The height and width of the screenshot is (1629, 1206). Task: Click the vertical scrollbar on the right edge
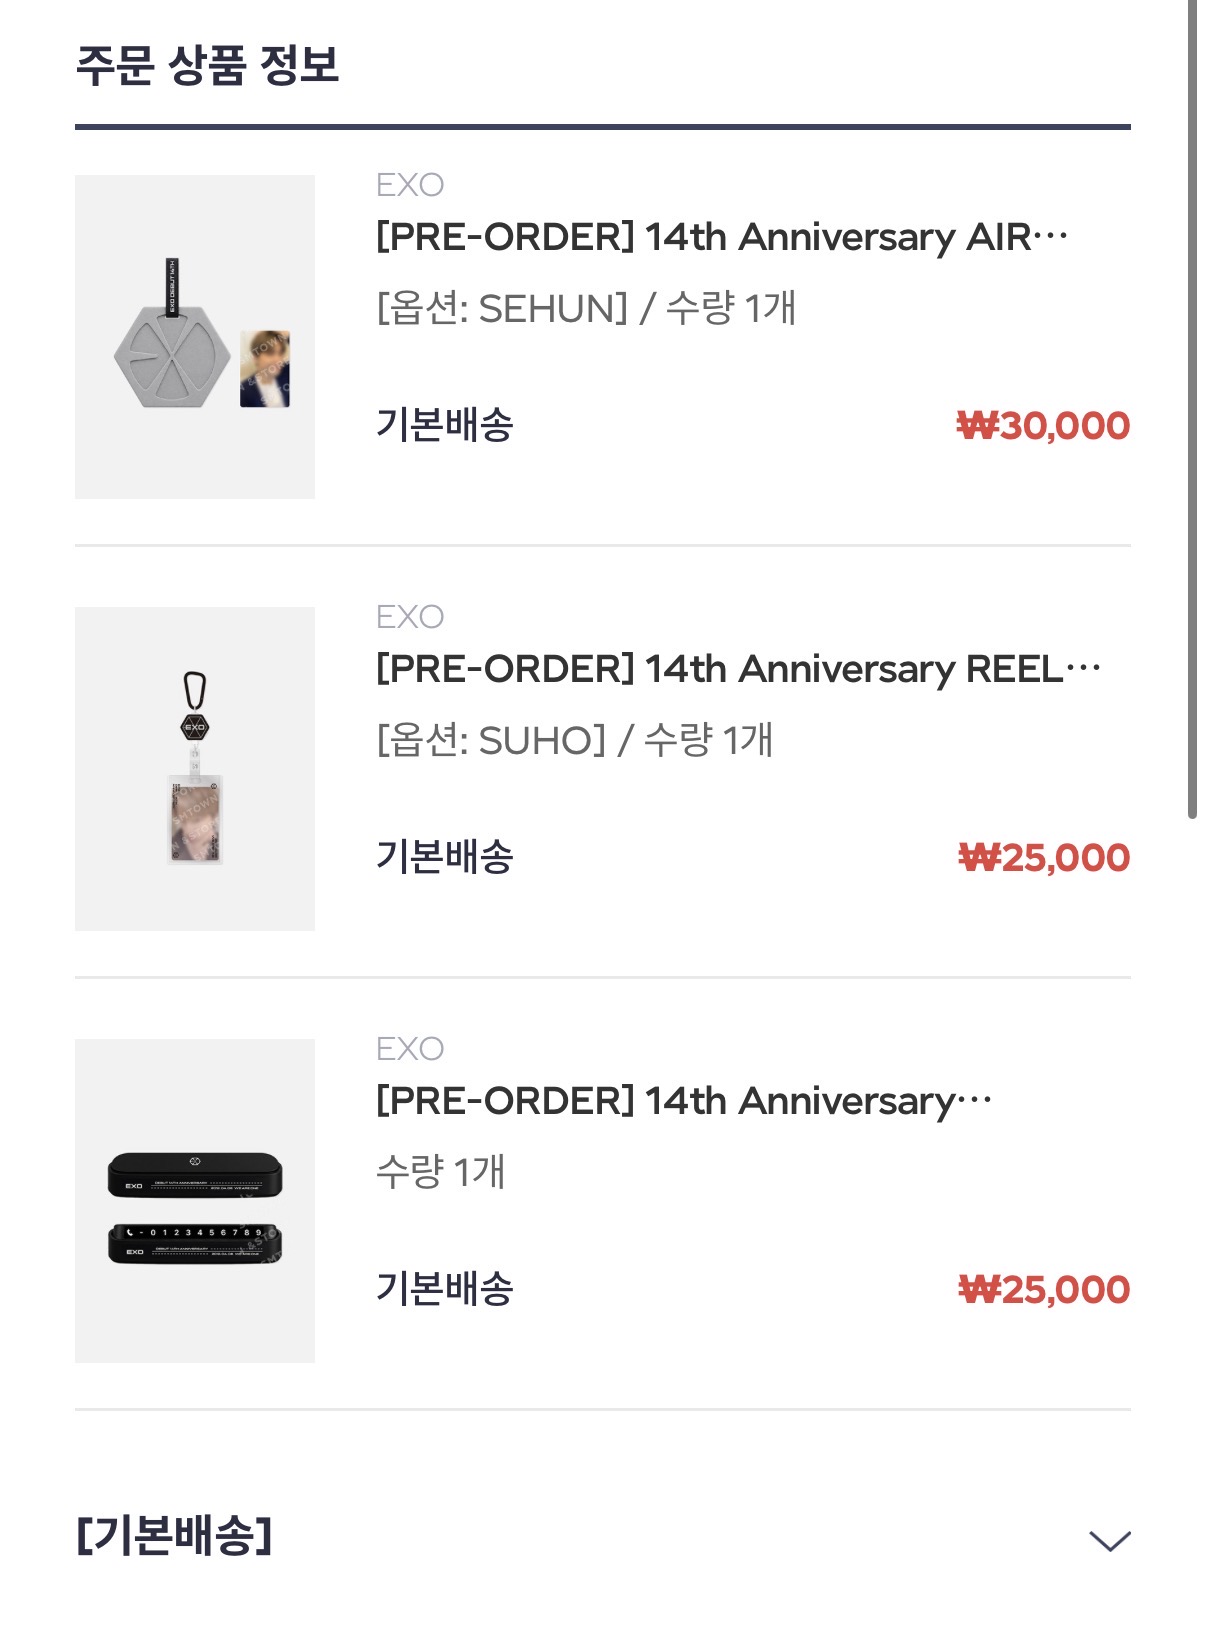(x=1192, y=400)
